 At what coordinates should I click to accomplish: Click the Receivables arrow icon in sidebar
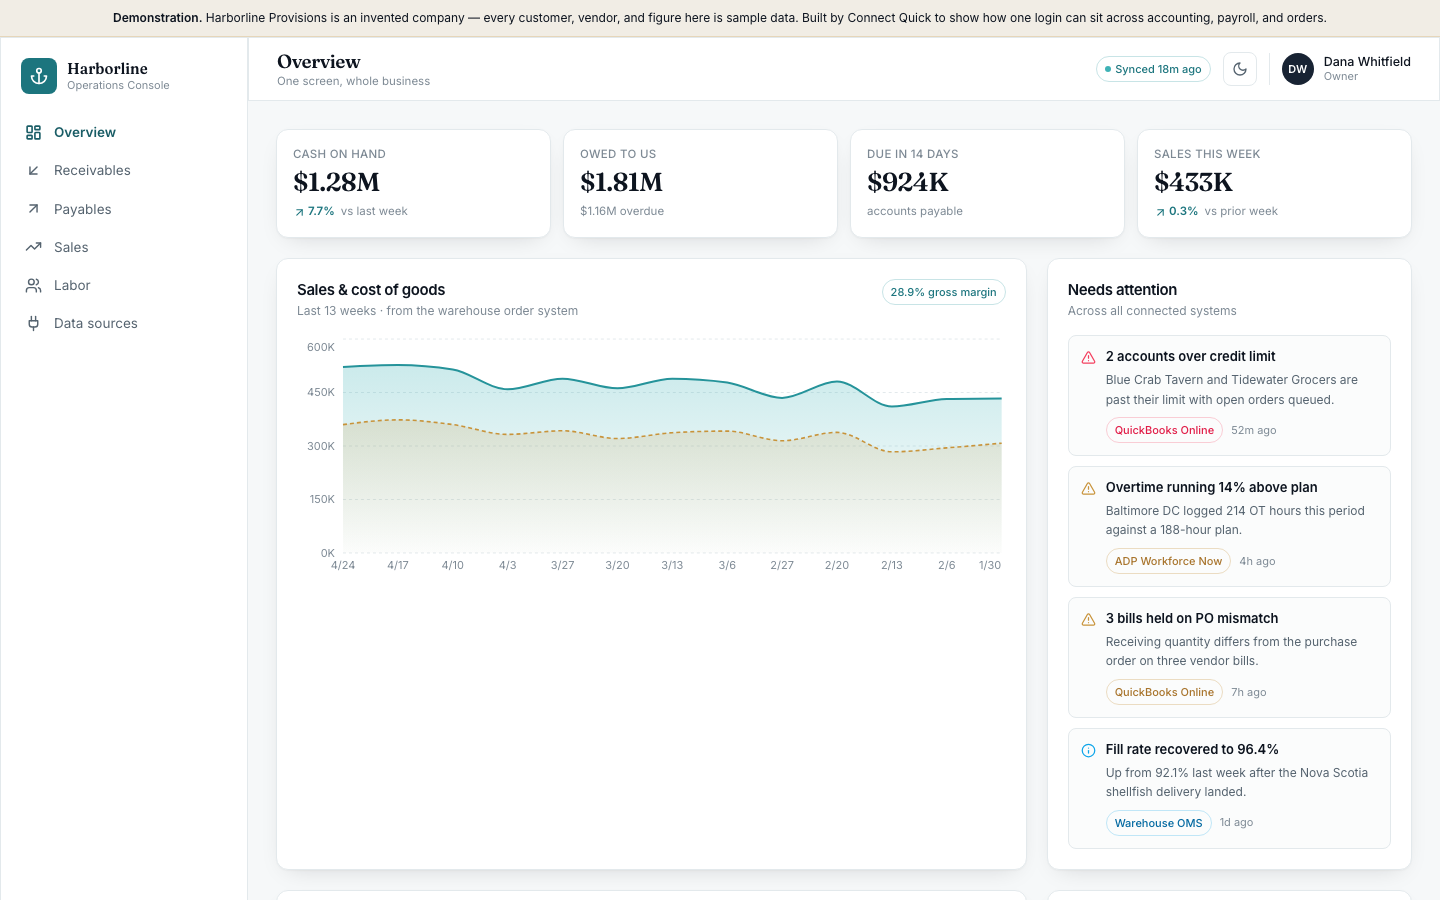click(x=33, y=171)
